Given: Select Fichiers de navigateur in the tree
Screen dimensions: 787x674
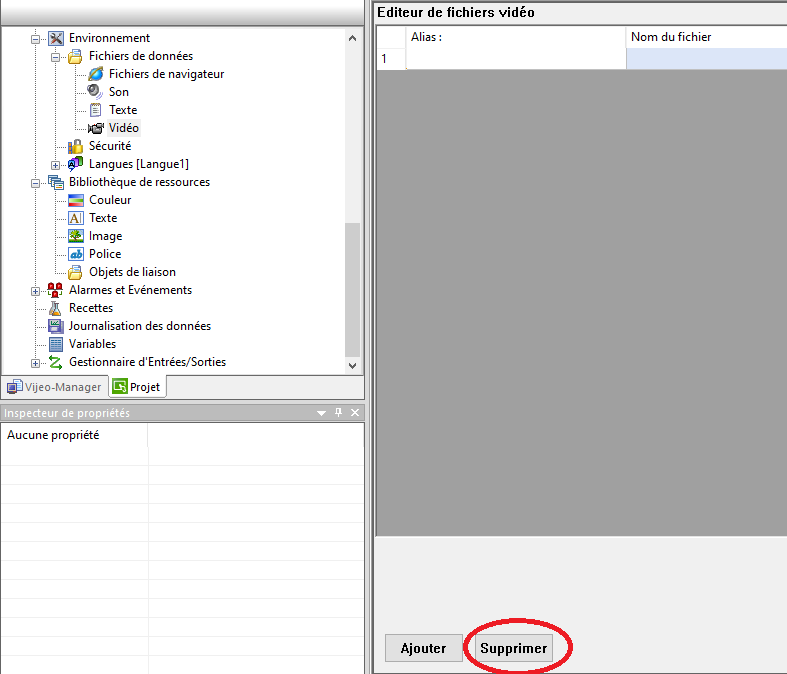Looking at the screenshot, I should (x=167, y=74).
